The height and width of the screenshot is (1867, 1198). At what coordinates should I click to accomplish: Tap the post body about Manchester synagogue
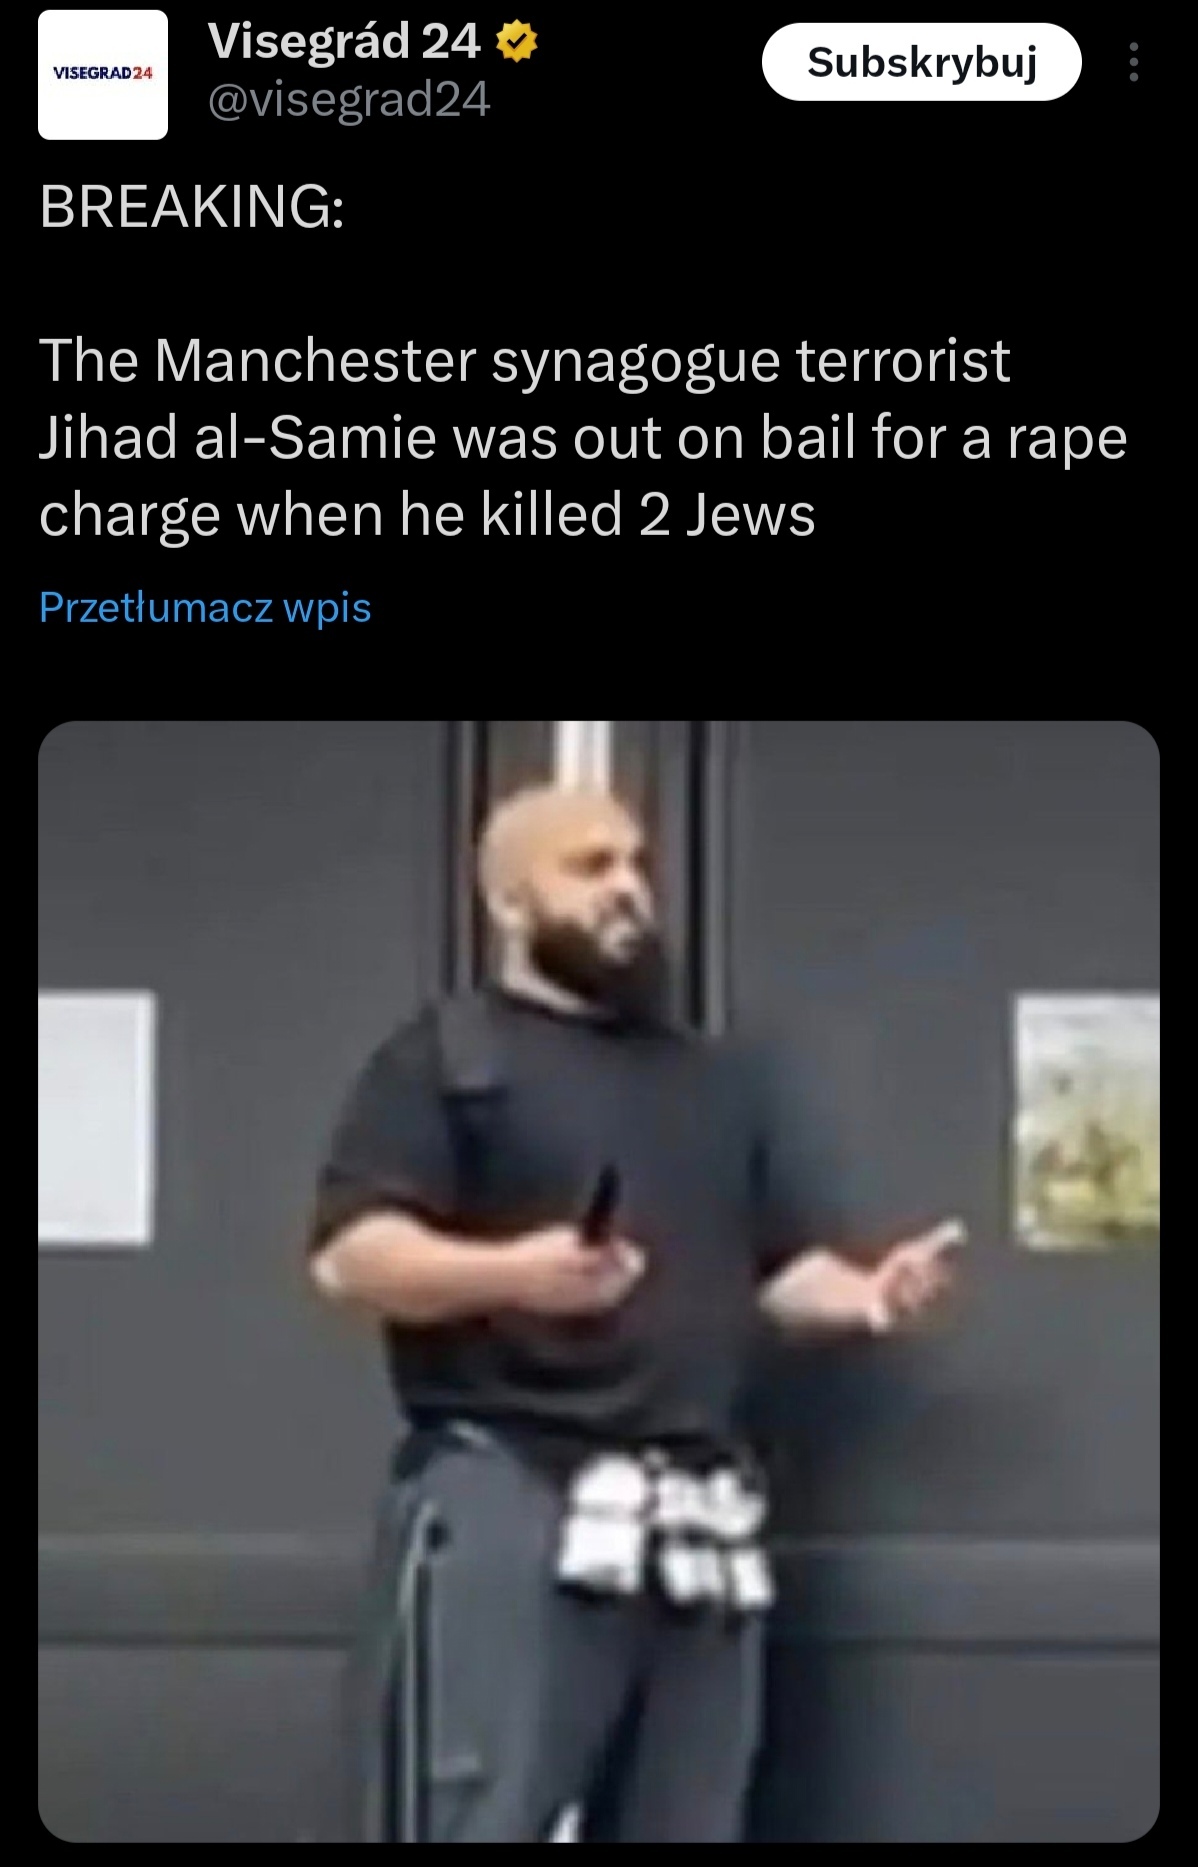tap(583, 438)
